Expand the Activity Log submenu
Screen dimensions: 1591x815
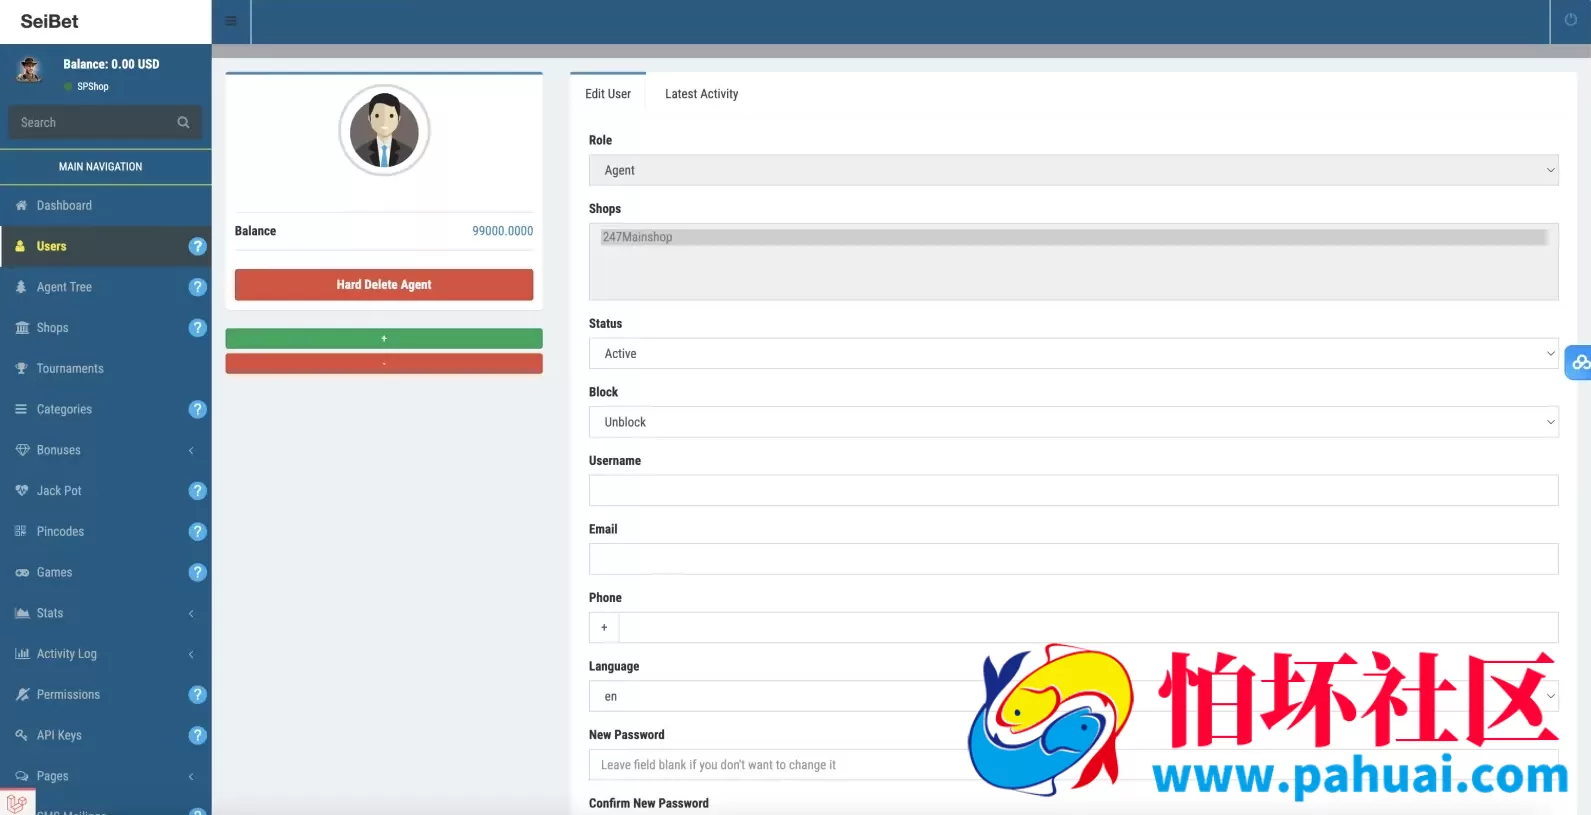[x=105, y=654]
